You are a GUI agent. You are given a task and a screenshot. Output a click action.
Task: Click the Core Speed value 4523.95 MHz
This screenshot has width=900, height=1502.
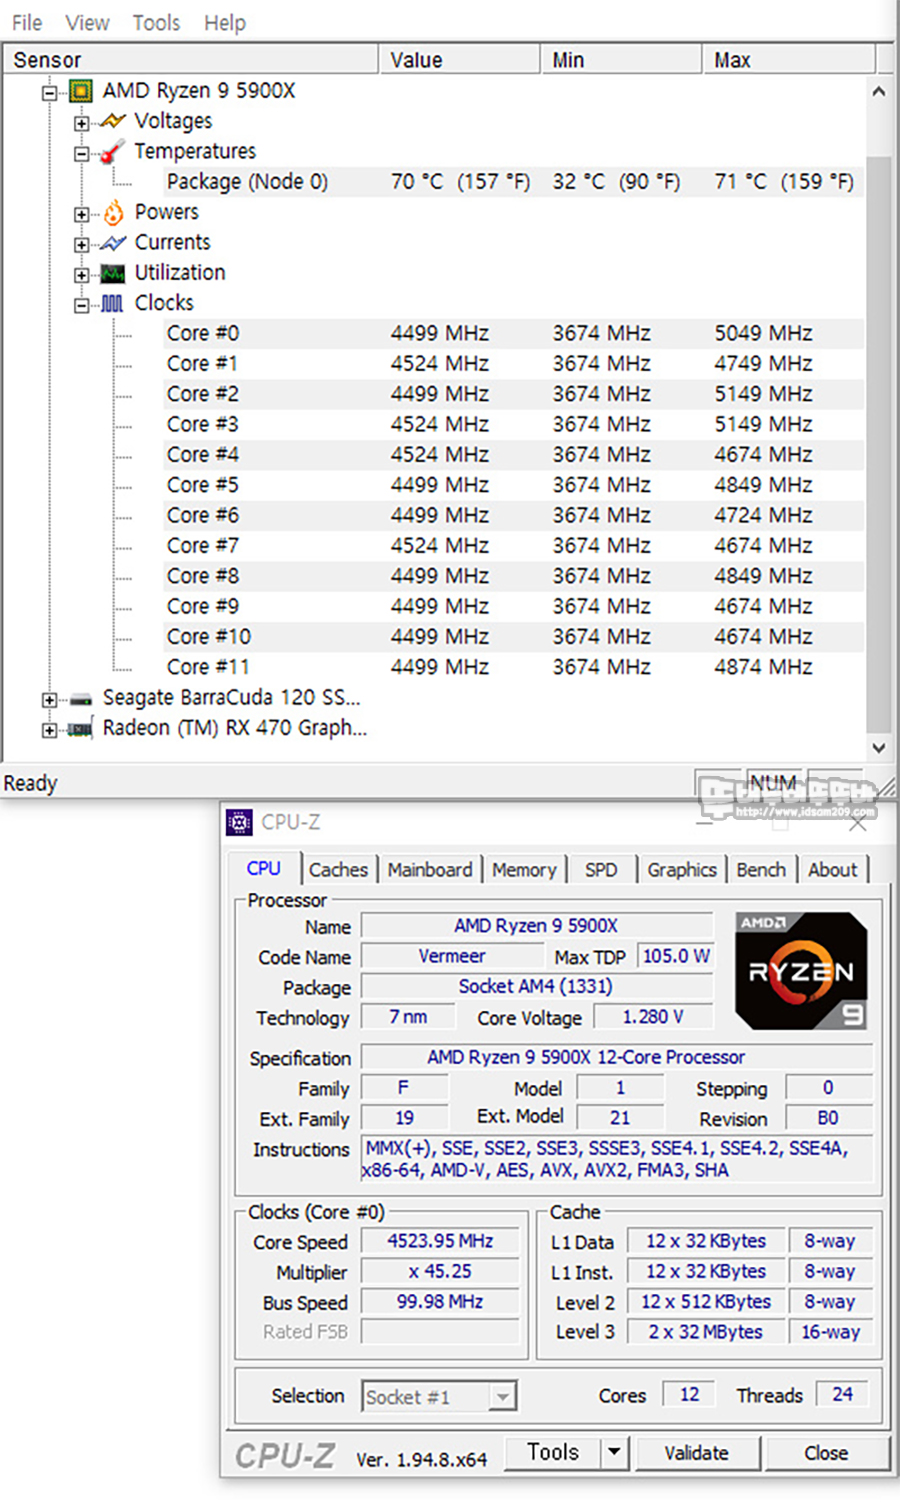(x=441, y=1241)
